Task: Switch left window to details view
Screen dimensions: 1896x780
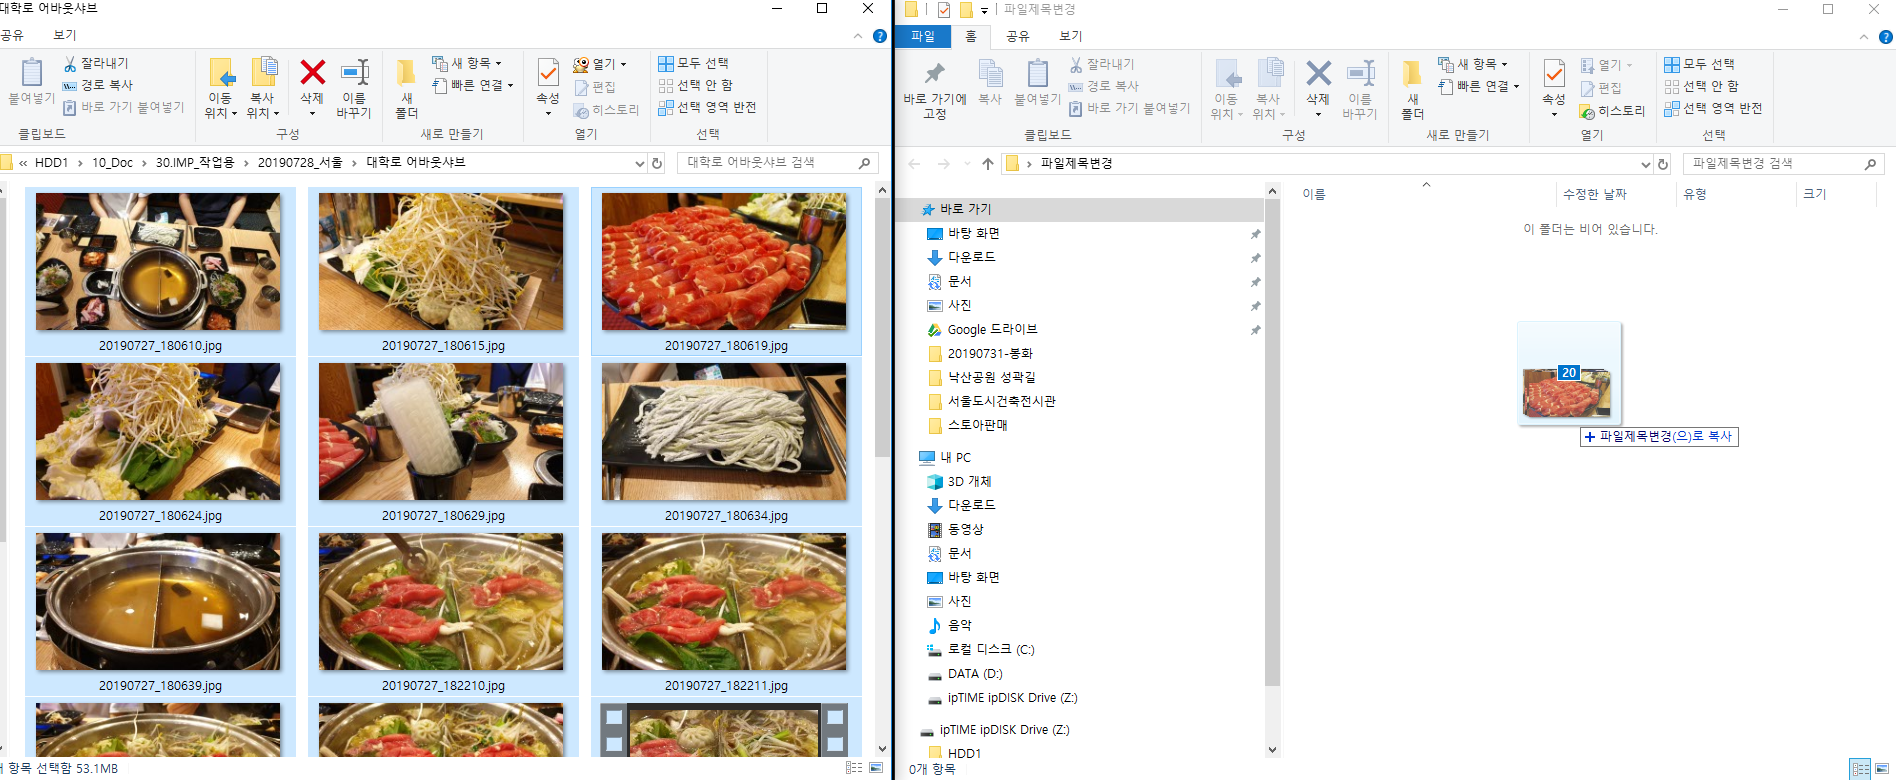Action: coord(854,768)
